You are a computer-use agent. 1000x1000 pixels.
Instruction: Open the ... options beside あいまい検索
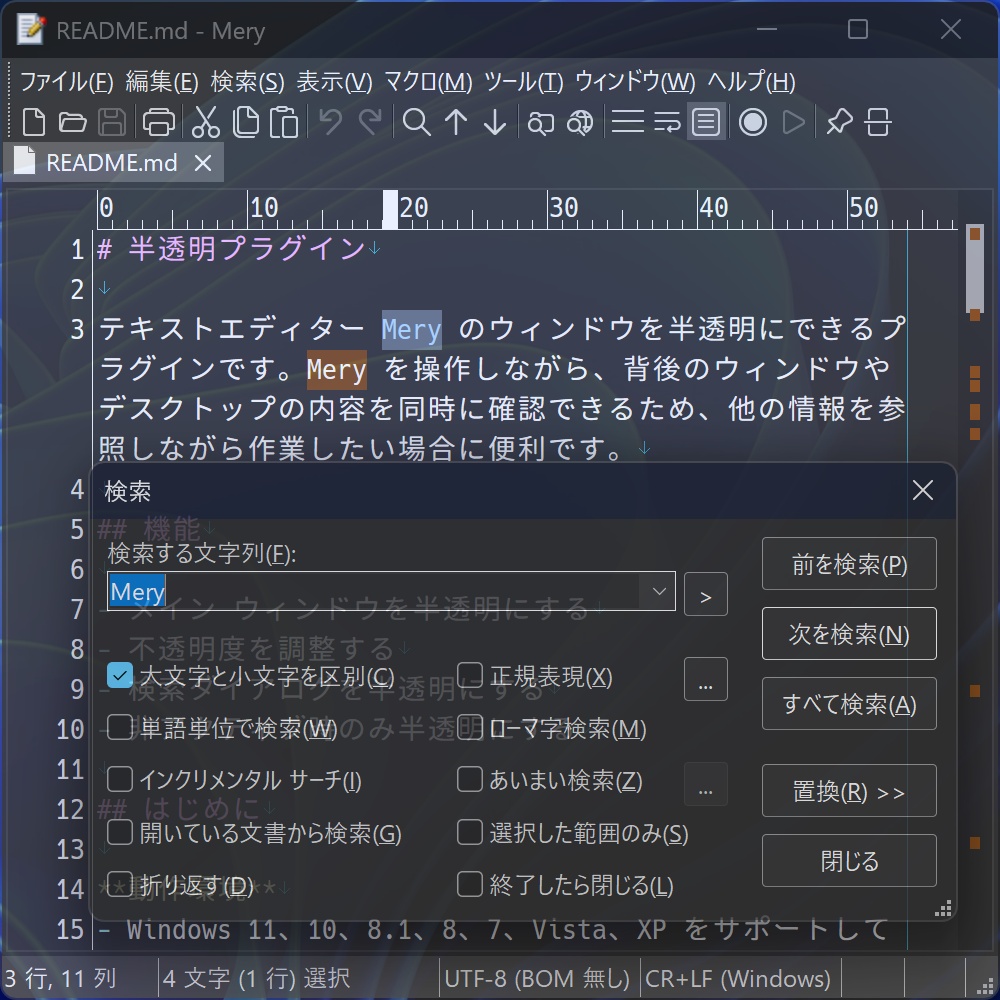click(705, 784)
